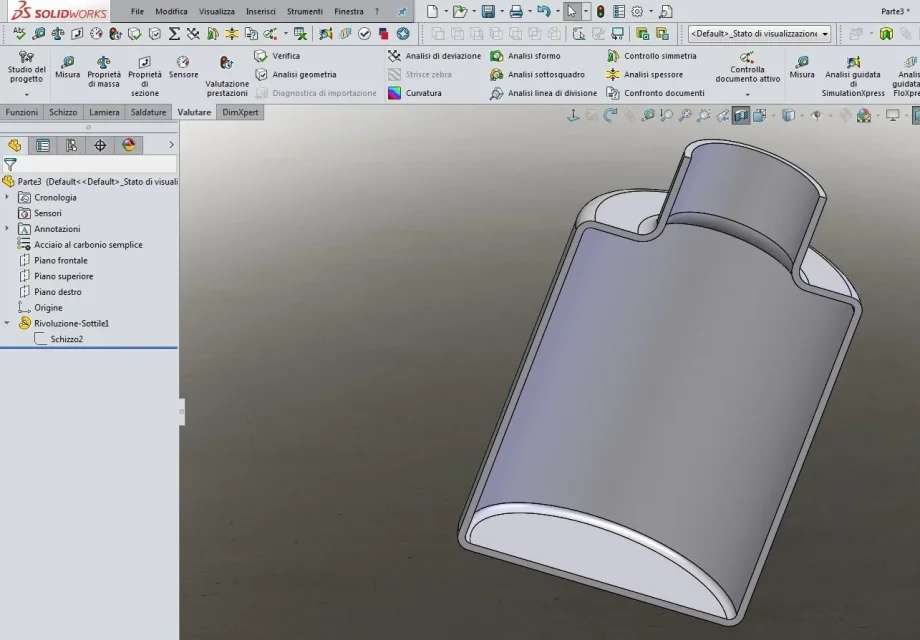This screenshot has height=640, width=920.
Task: Open ConfigurationManager tab in the left panel
Action: click(71, 145)
